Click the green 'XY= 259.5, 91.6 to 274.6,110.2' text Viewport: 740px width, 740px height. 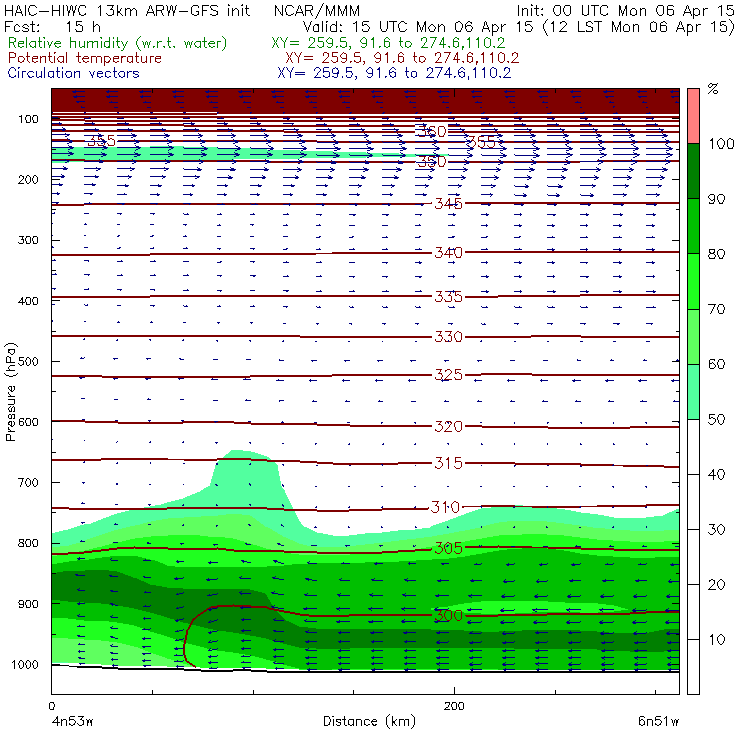click(x=388, y=43)
